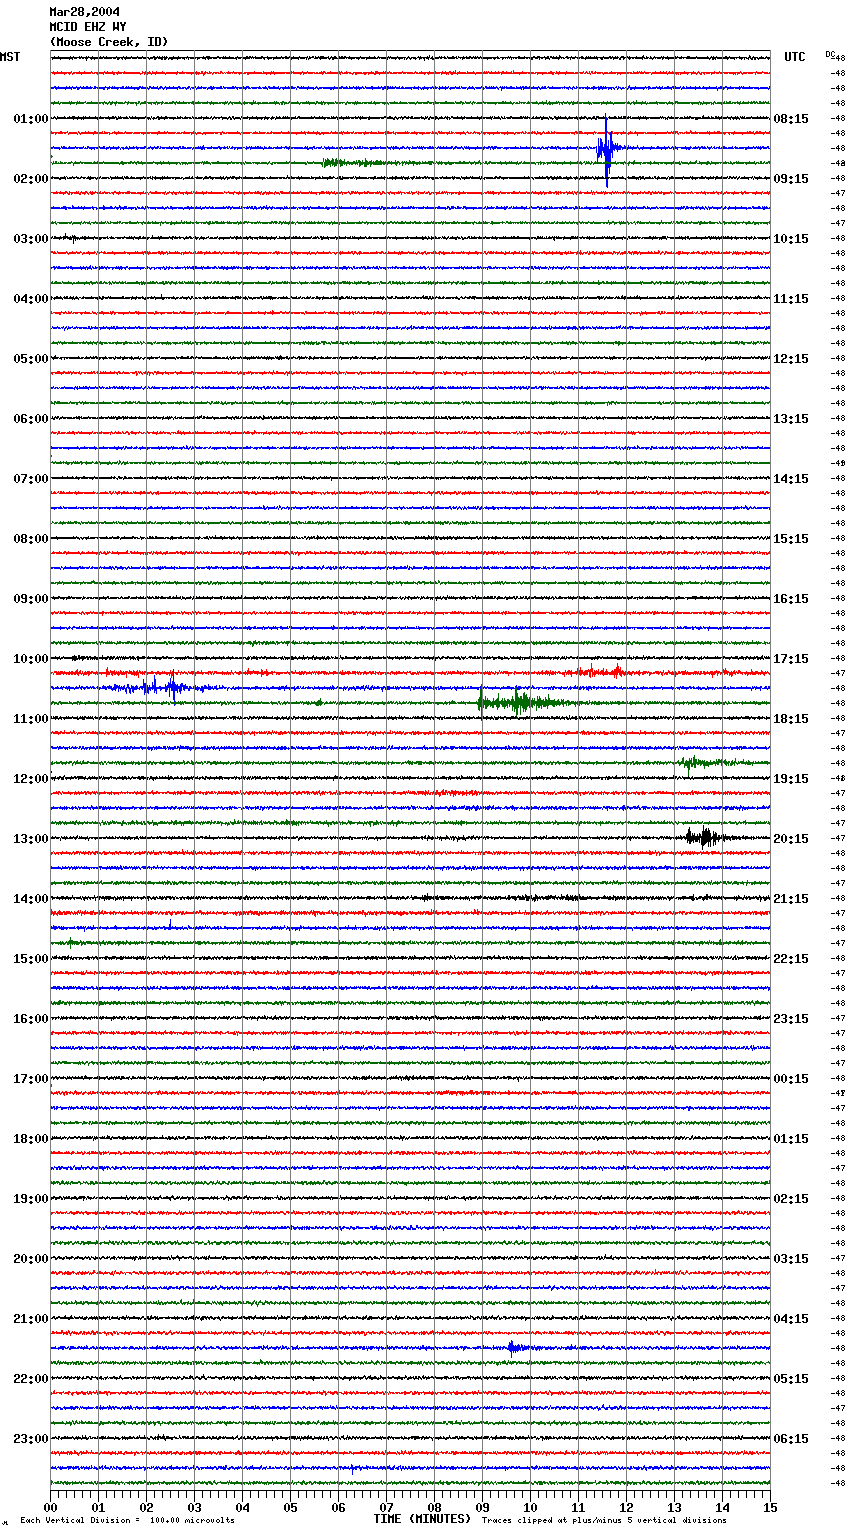Select the 07:00 MST time label
850x1534 pixels.
coord(31,479)
